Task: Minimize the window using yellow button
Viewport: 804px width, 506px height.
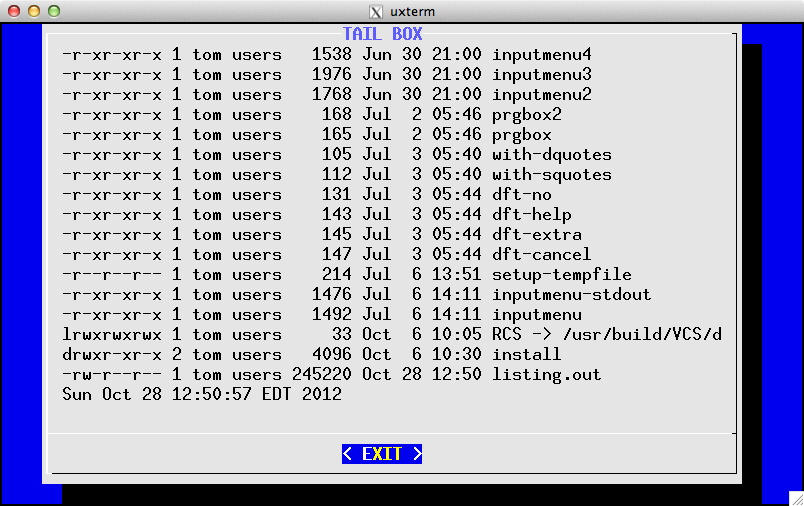Action: [x=33, y=11]
